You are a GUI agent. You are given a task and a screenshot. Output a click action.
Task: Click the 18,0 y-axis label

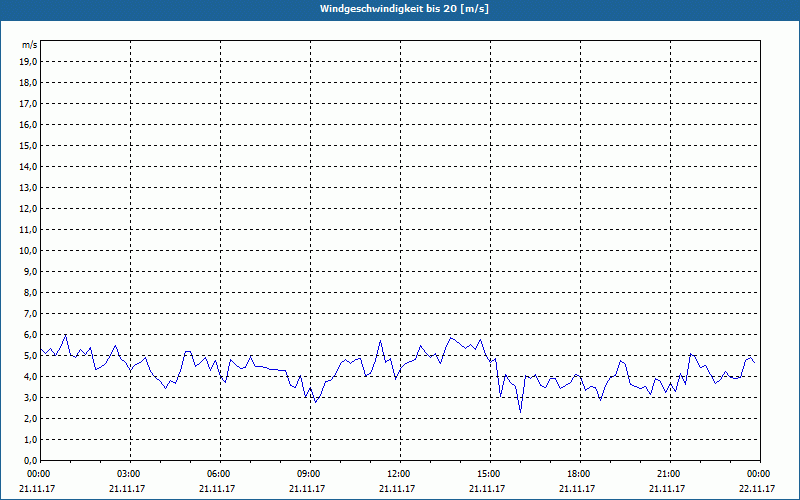tap(28, 83)
